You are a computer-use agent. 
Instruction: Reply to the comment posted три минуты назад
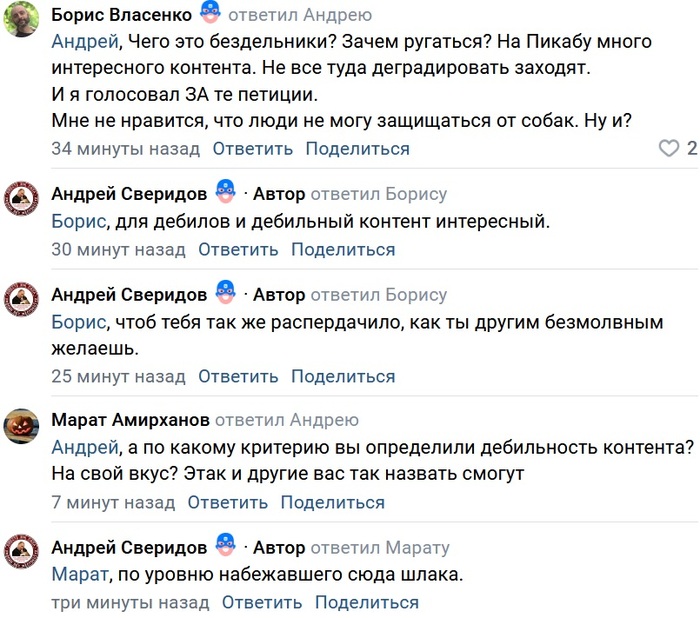point(262,603)
